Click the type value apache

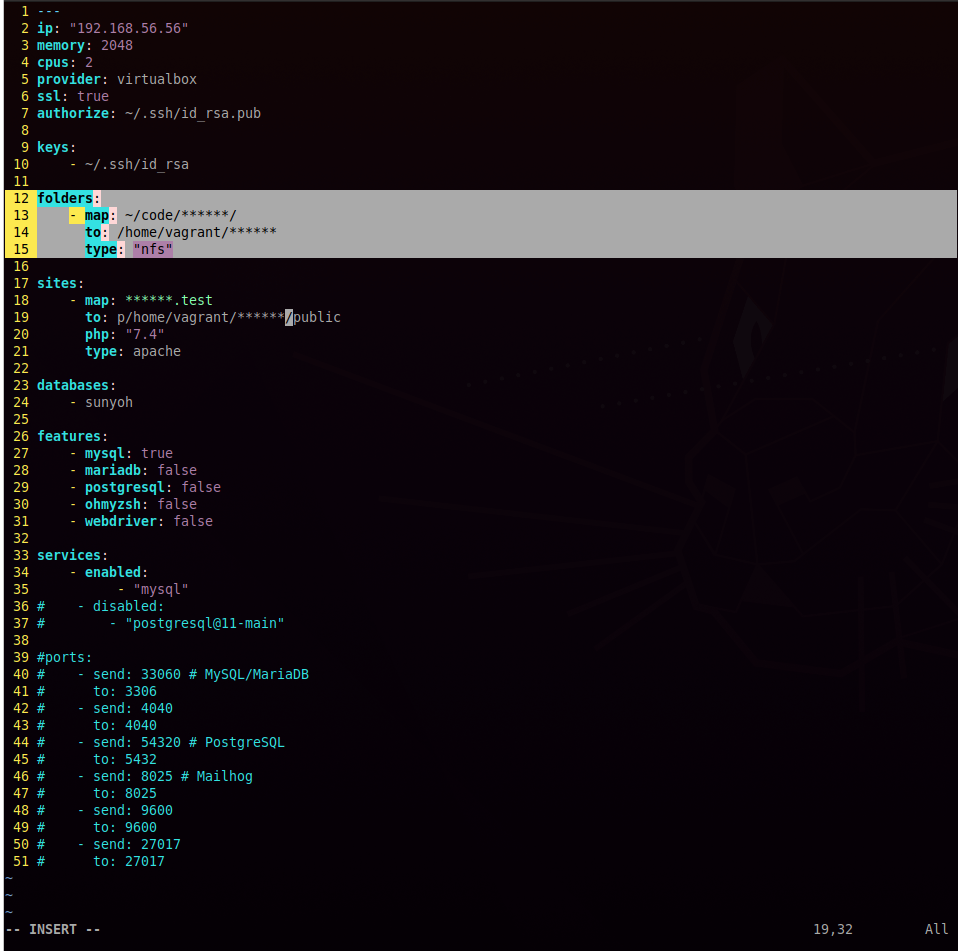click(157, 351)
